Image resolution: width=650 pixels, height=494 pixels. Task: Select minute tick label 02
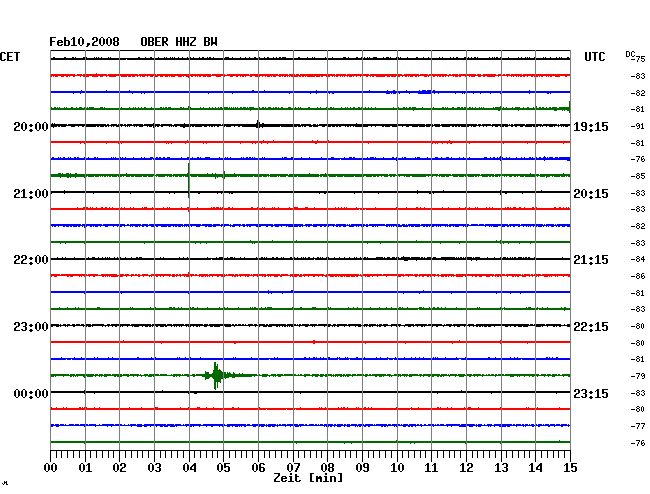coord(119,468)
